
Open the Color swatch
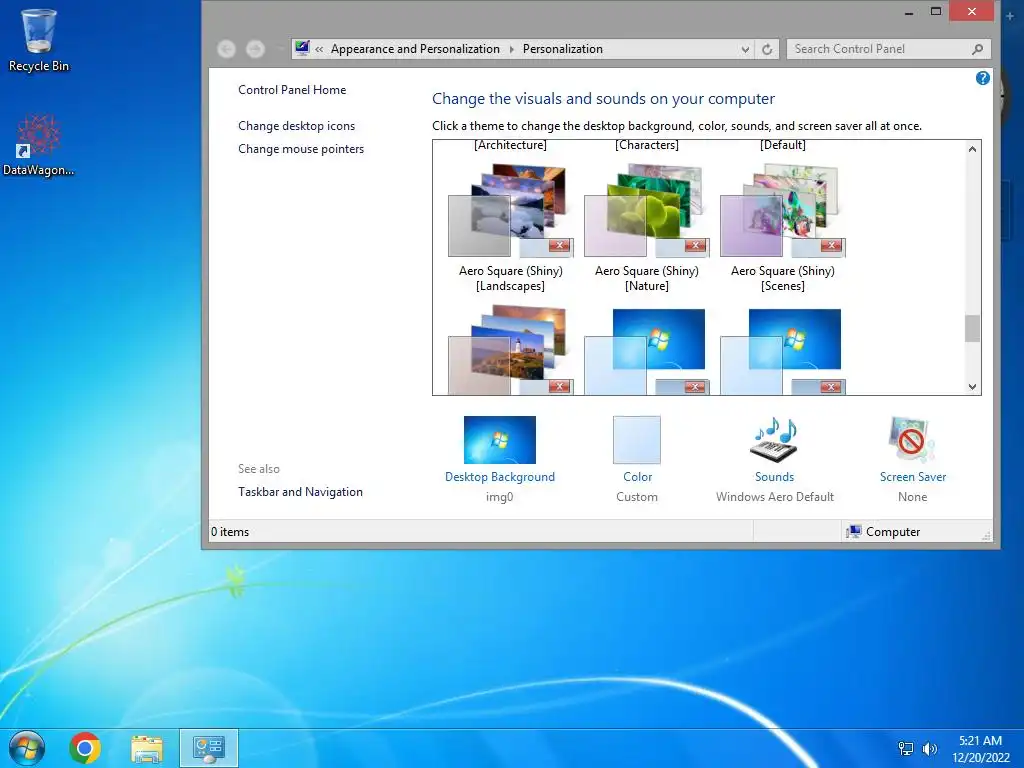coord(637,440)
